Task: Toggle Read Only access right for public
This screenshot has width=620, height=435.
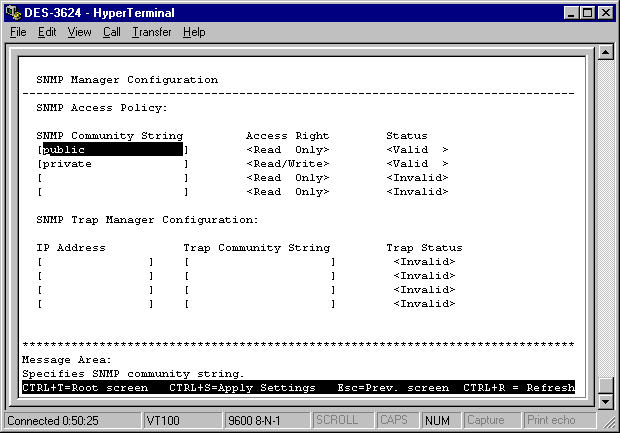Action: [287, 150]
